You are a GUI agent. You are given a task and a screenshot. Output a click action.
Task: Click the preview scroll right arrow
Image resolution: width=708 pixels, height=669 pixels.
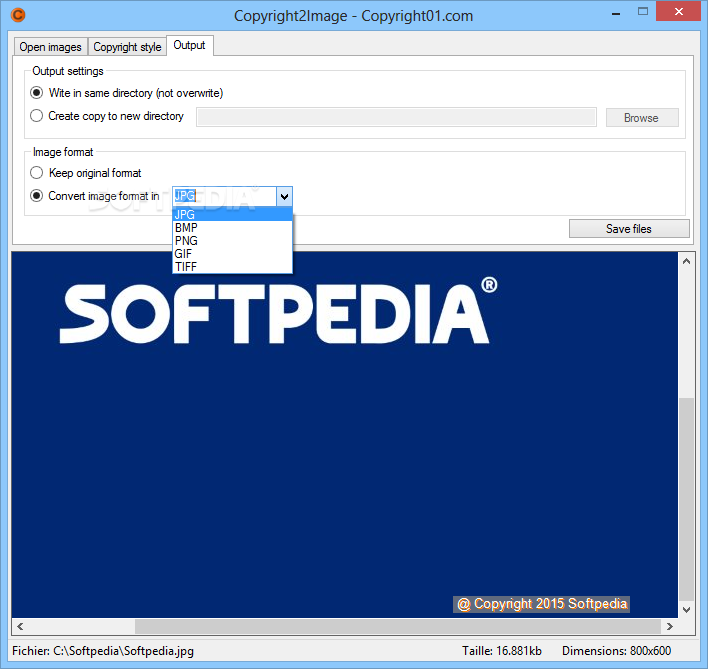(x=670, y=626)
